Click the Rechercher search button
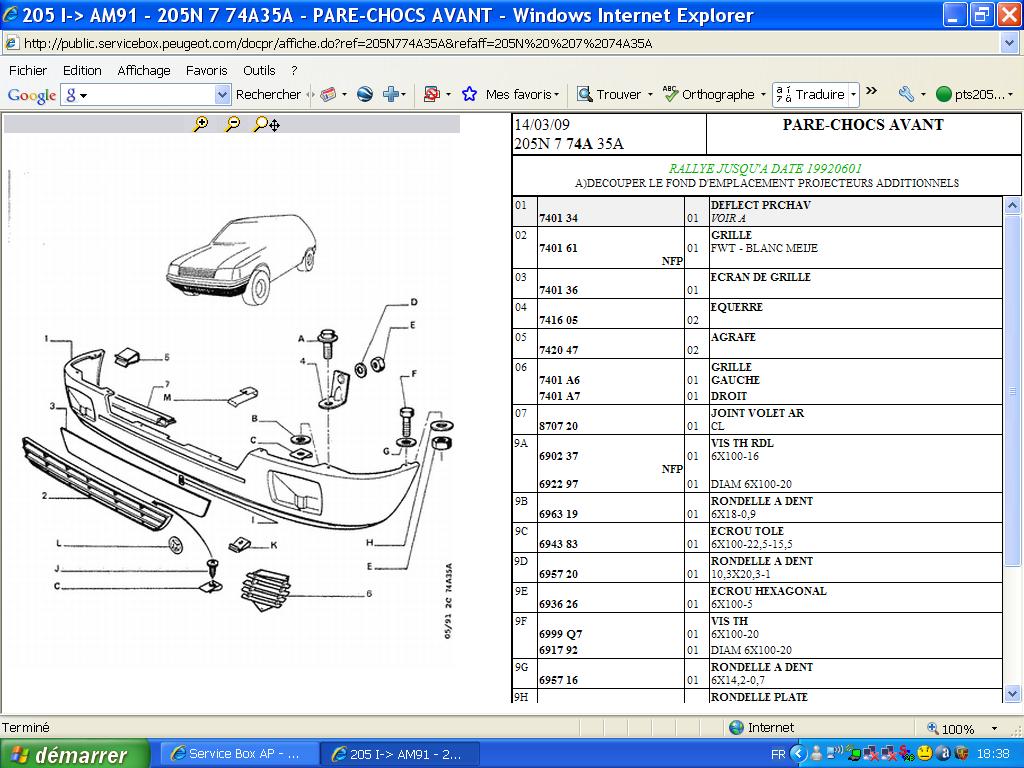 [268, 94]
